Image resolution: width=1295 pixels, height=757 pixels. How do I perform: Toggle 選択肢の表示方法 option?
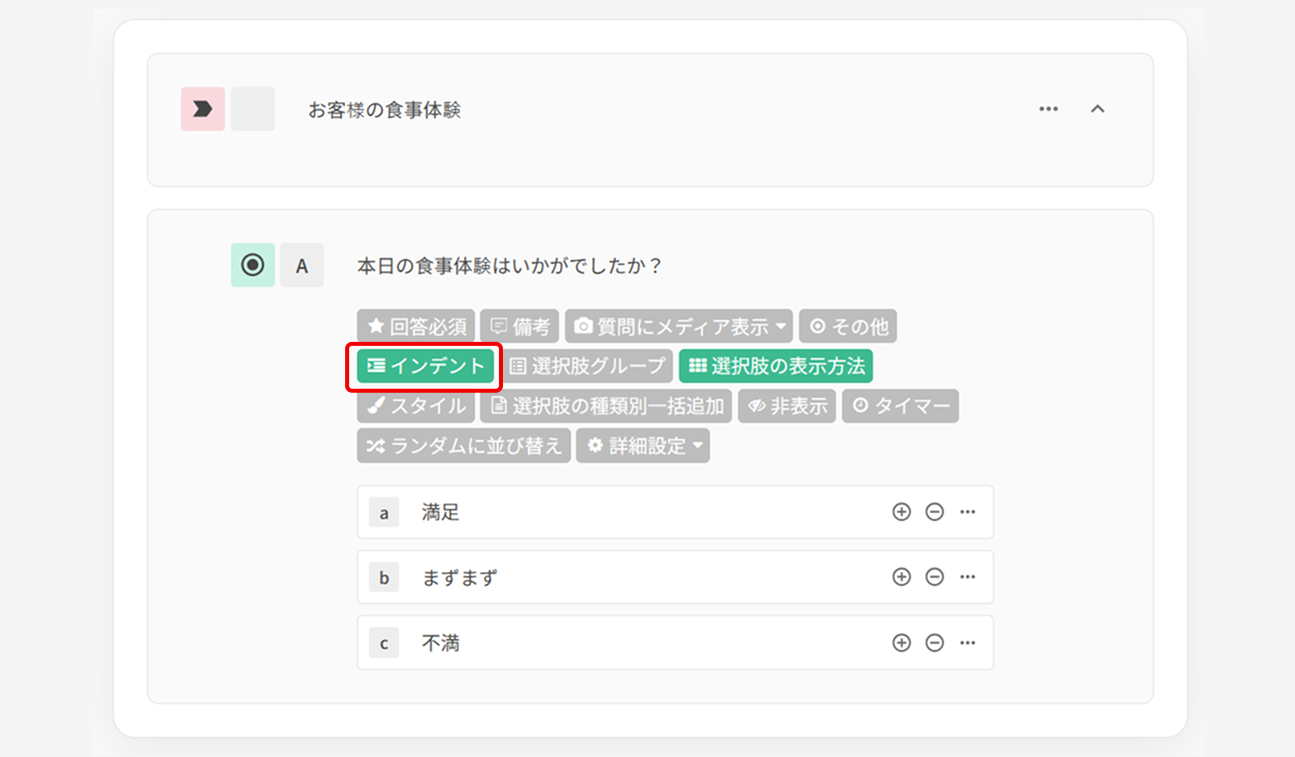point(776,366)
